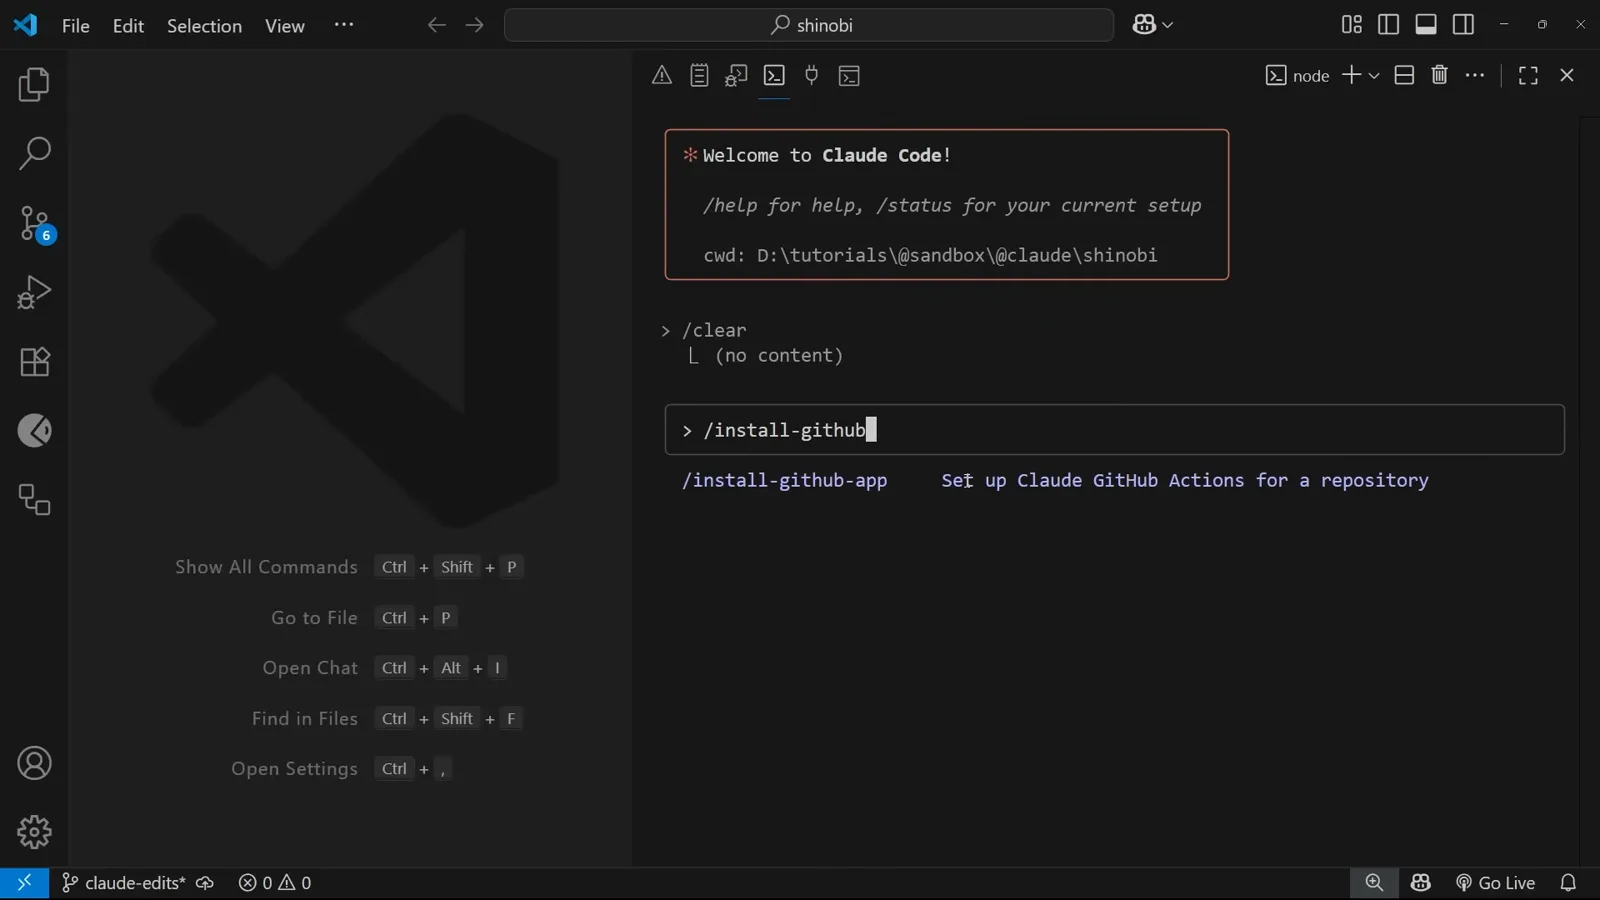Viewport: 1600px width, 900px height.
Task: Toggle the bottom panel visibility
Action: pos(1426,25)
